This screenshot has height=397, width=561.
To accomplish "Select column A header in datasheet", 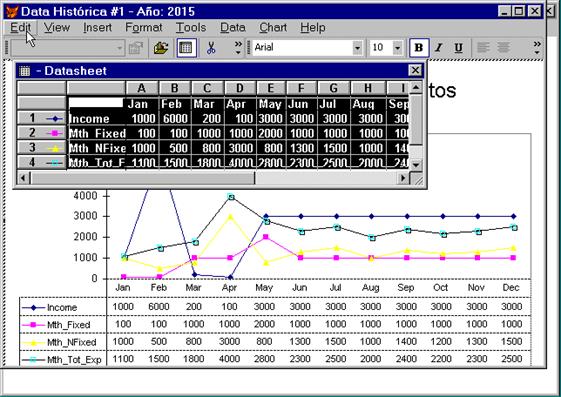I will [142, 88].
